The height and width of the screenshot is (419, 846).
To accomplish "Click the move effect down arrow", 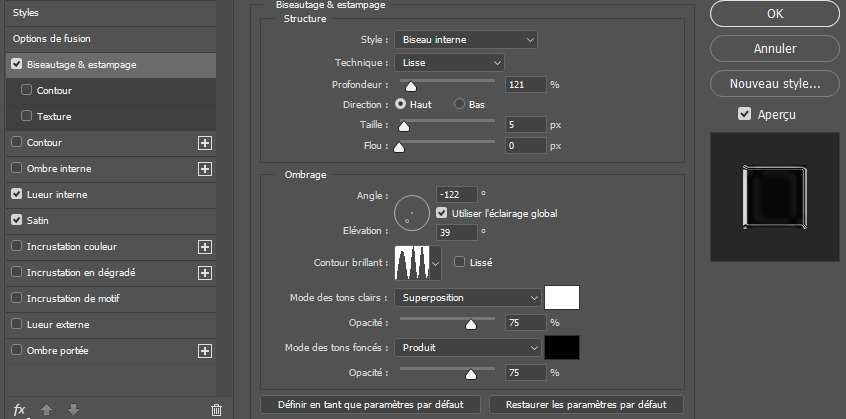I will click(x=73, y=409).
